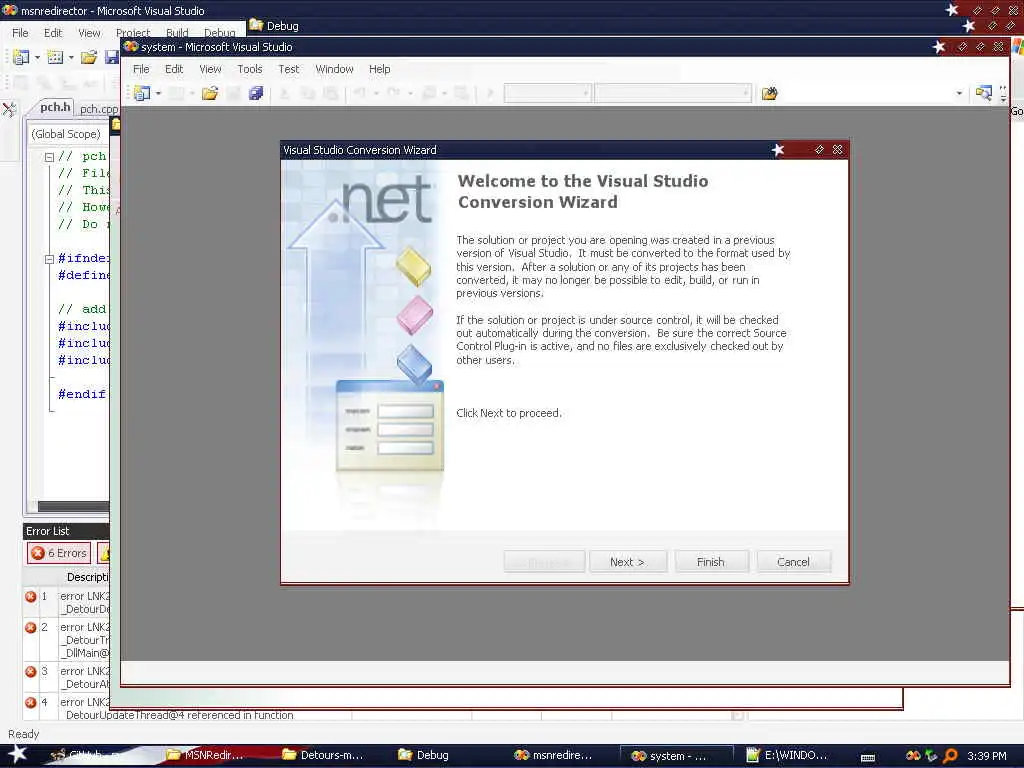Click Toolbox icon on left edge
The width and height of the screenshot is (1024, 768).
point(9,109)
